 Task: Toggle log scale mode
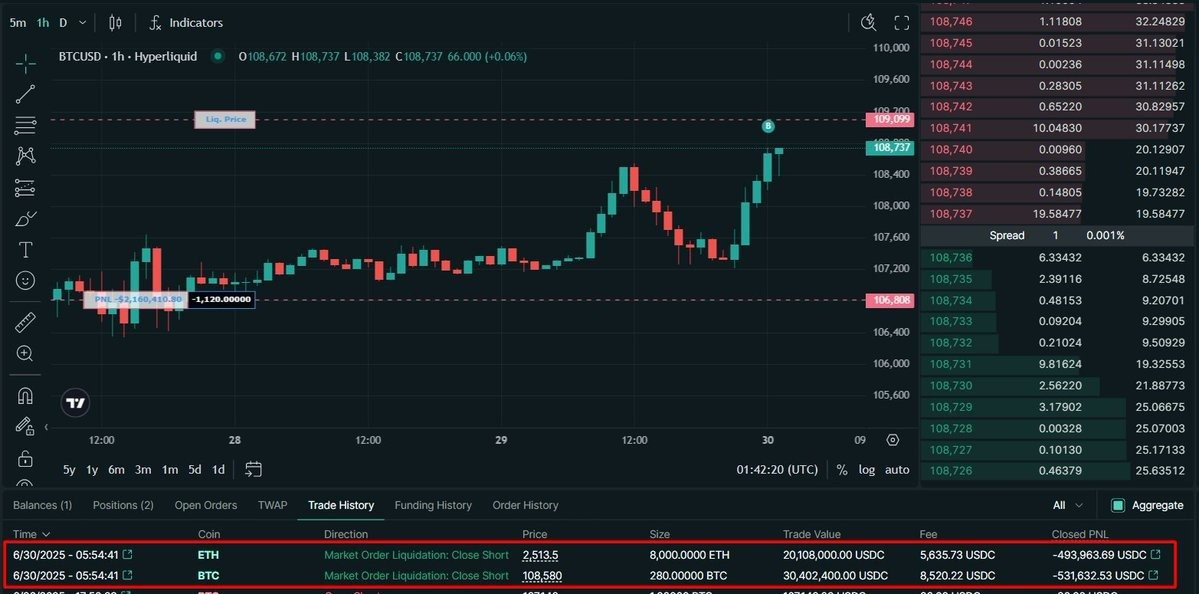866,469
